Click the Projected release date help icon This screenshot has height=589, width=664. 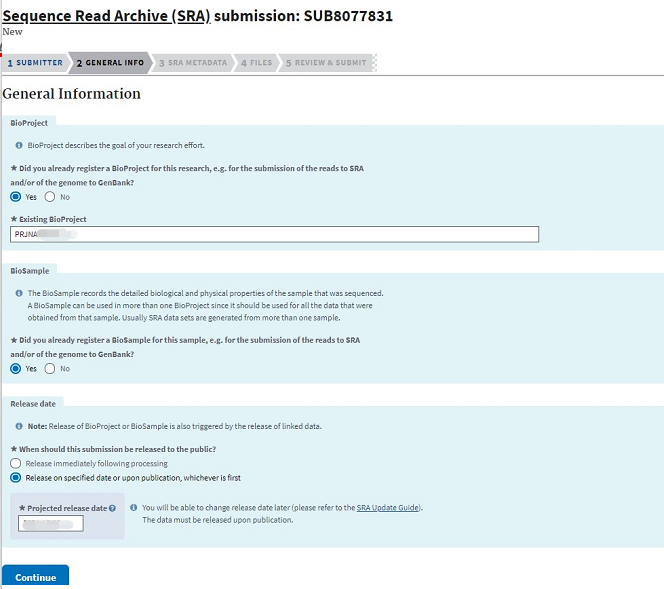click(112, 508)
